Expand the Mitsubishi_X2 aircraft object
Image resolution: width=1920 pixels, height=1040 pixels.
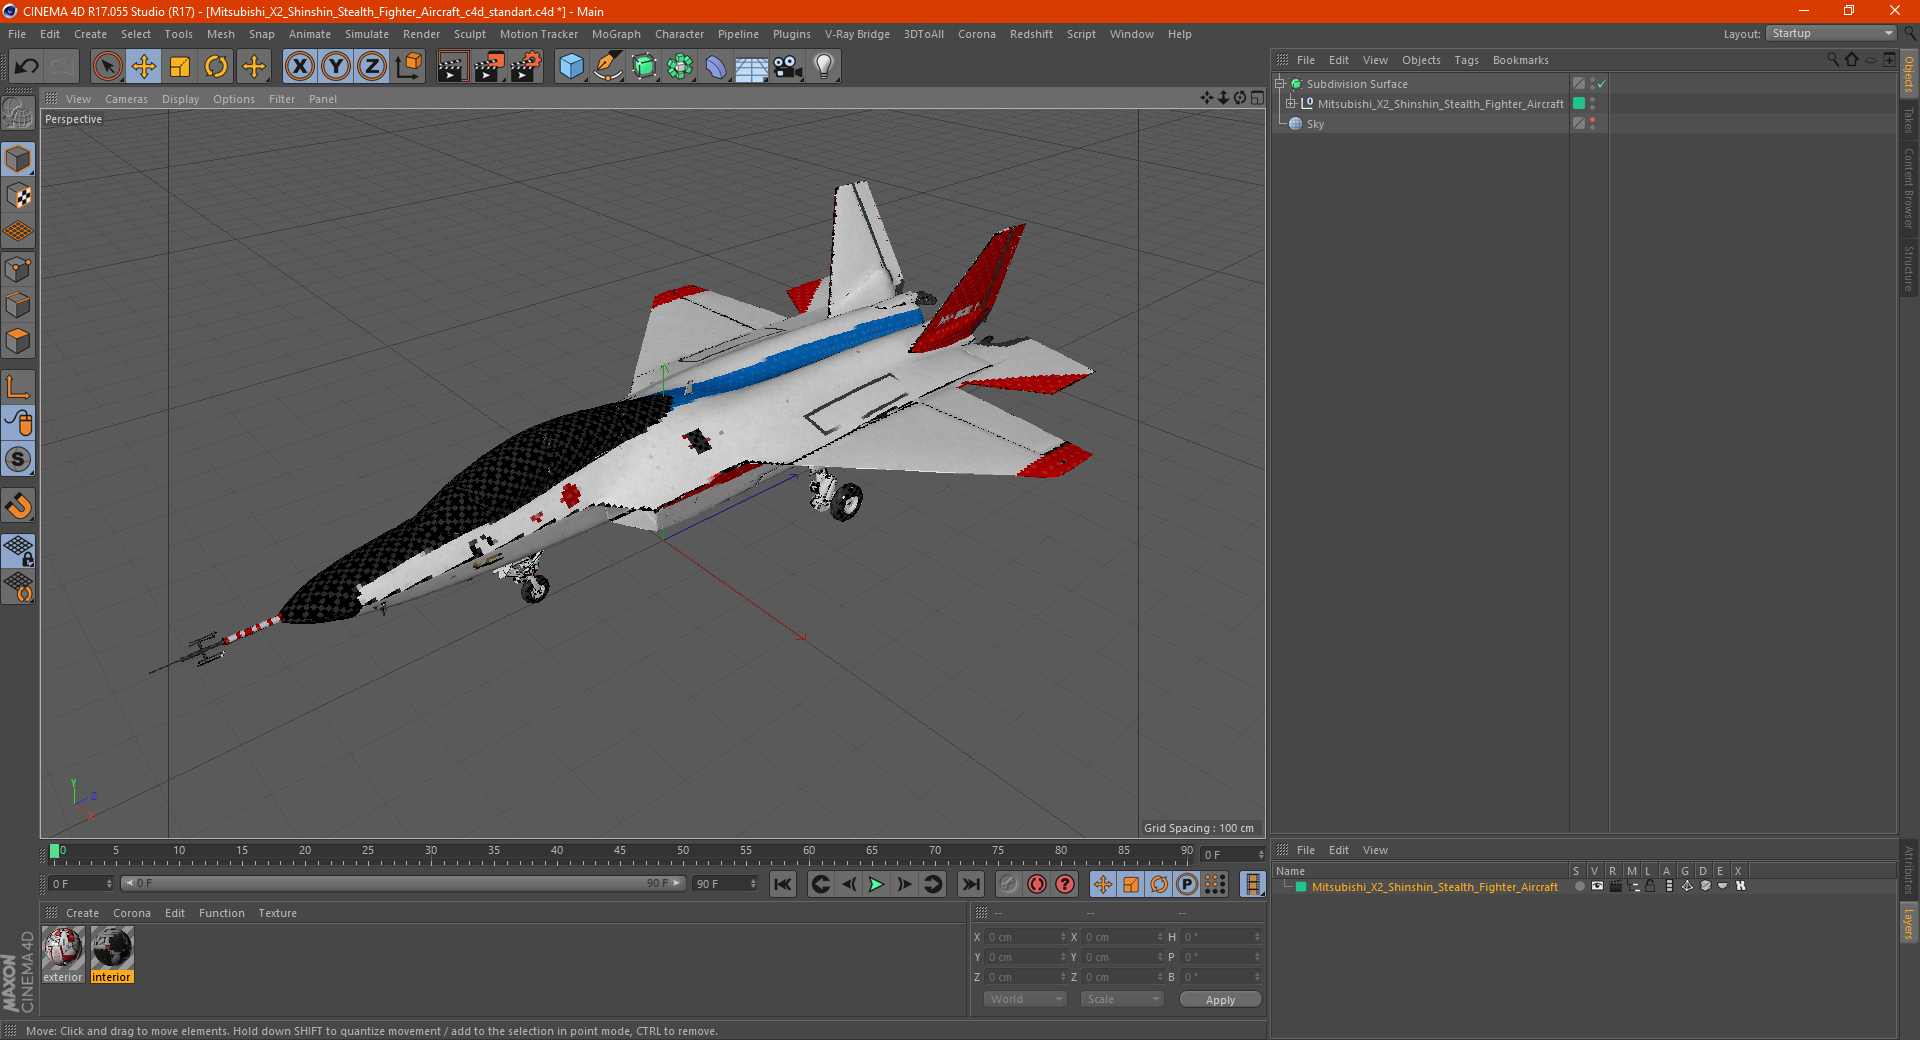[x=1291, y=104]
